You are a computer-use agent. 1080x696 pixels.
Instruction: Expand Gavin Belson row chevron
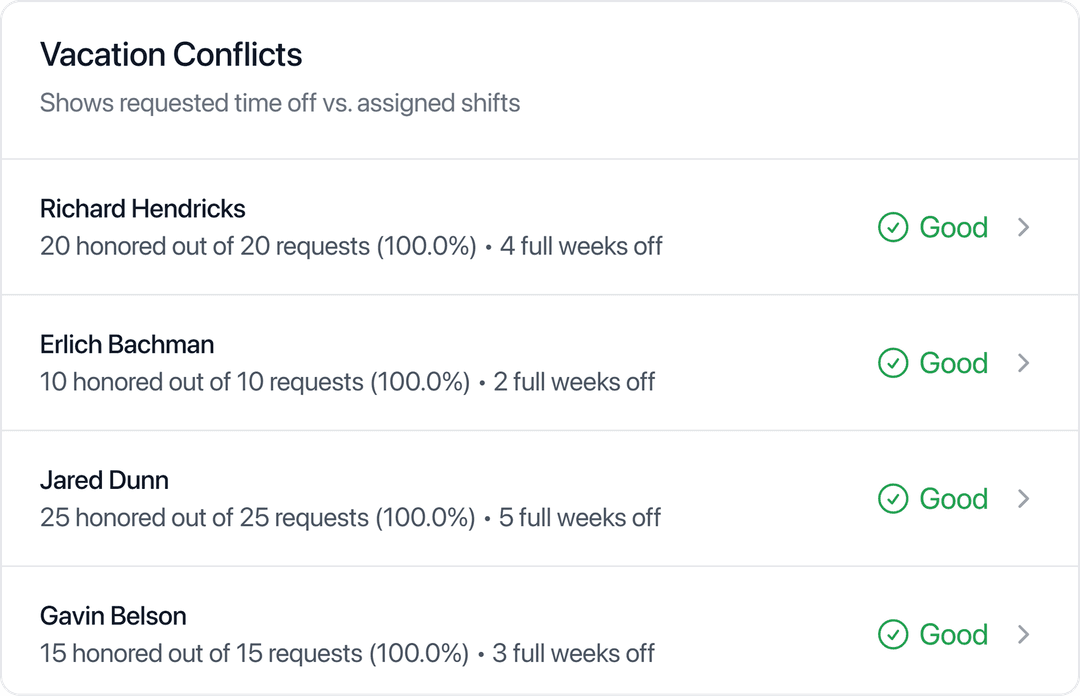coord(1023,635)
